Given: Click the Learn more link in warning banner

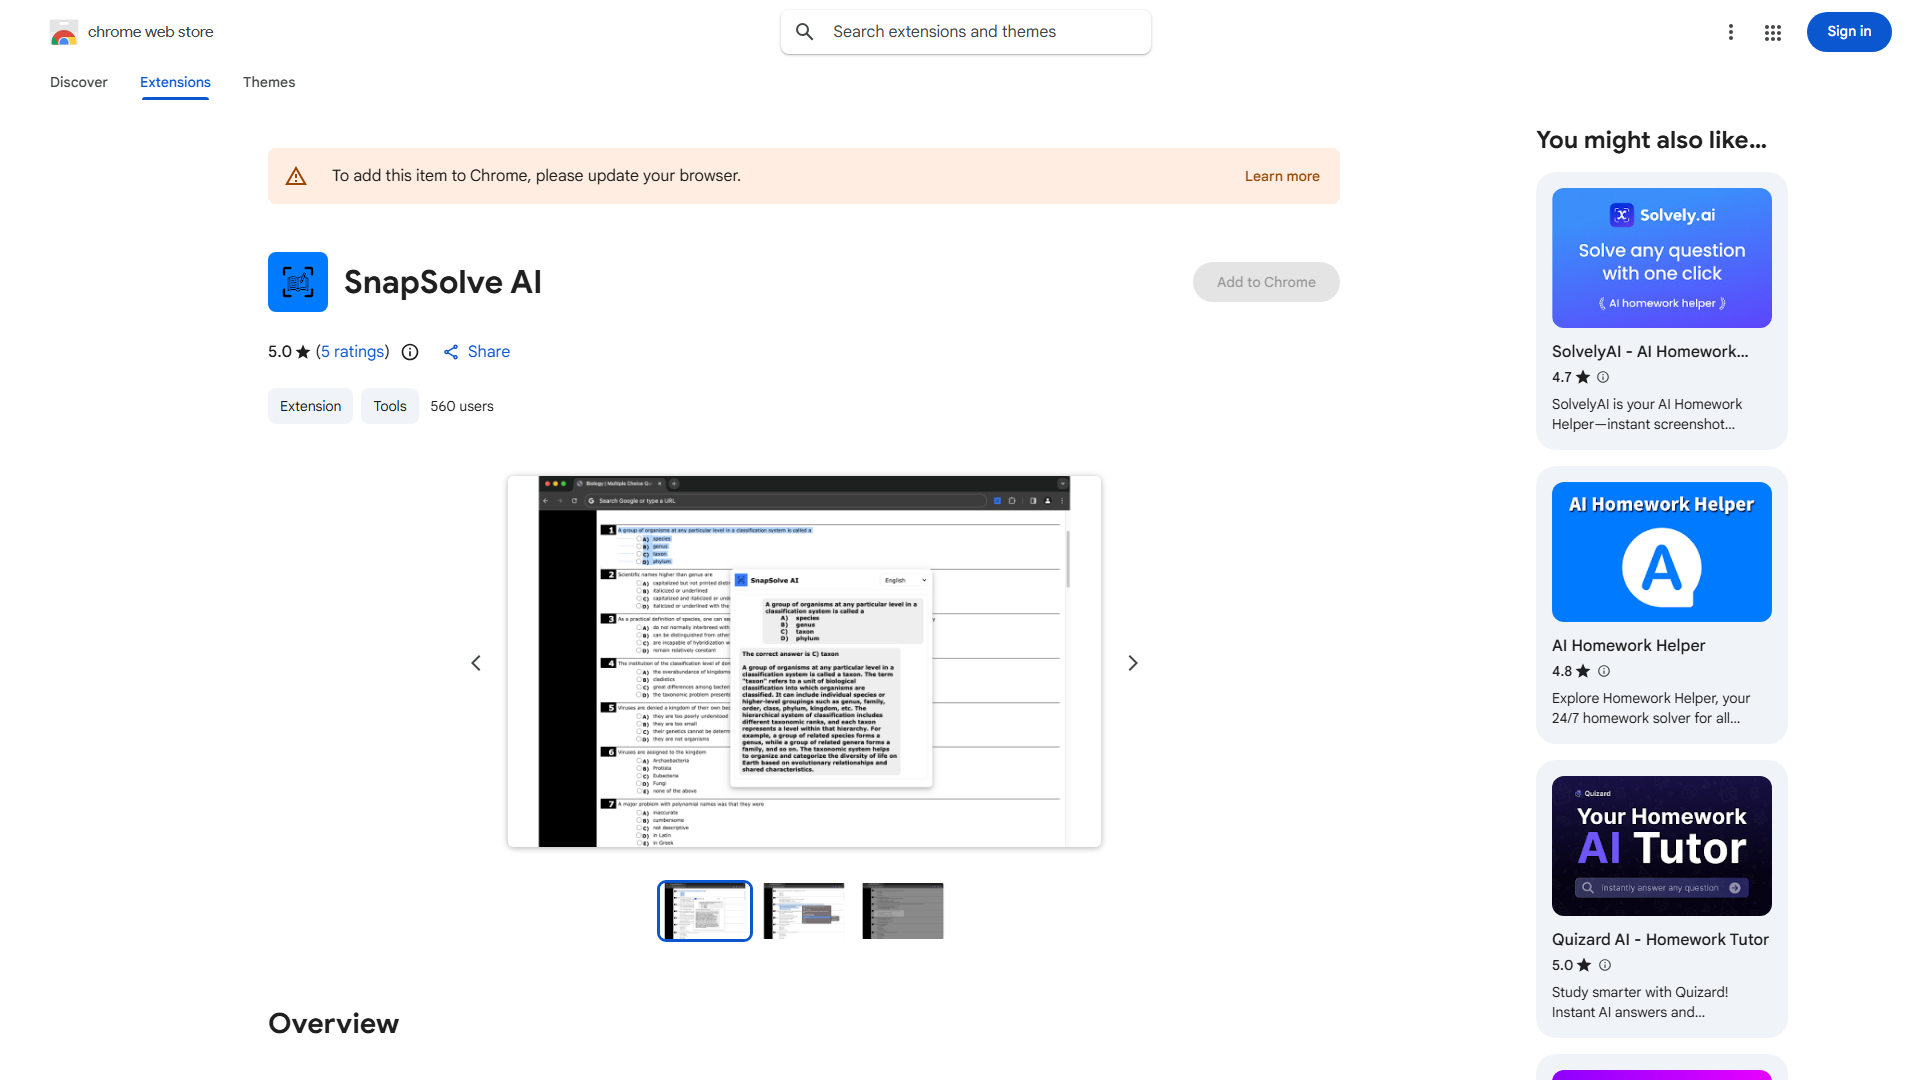Looking at the screenshot, I should [x=1282, y=176].
